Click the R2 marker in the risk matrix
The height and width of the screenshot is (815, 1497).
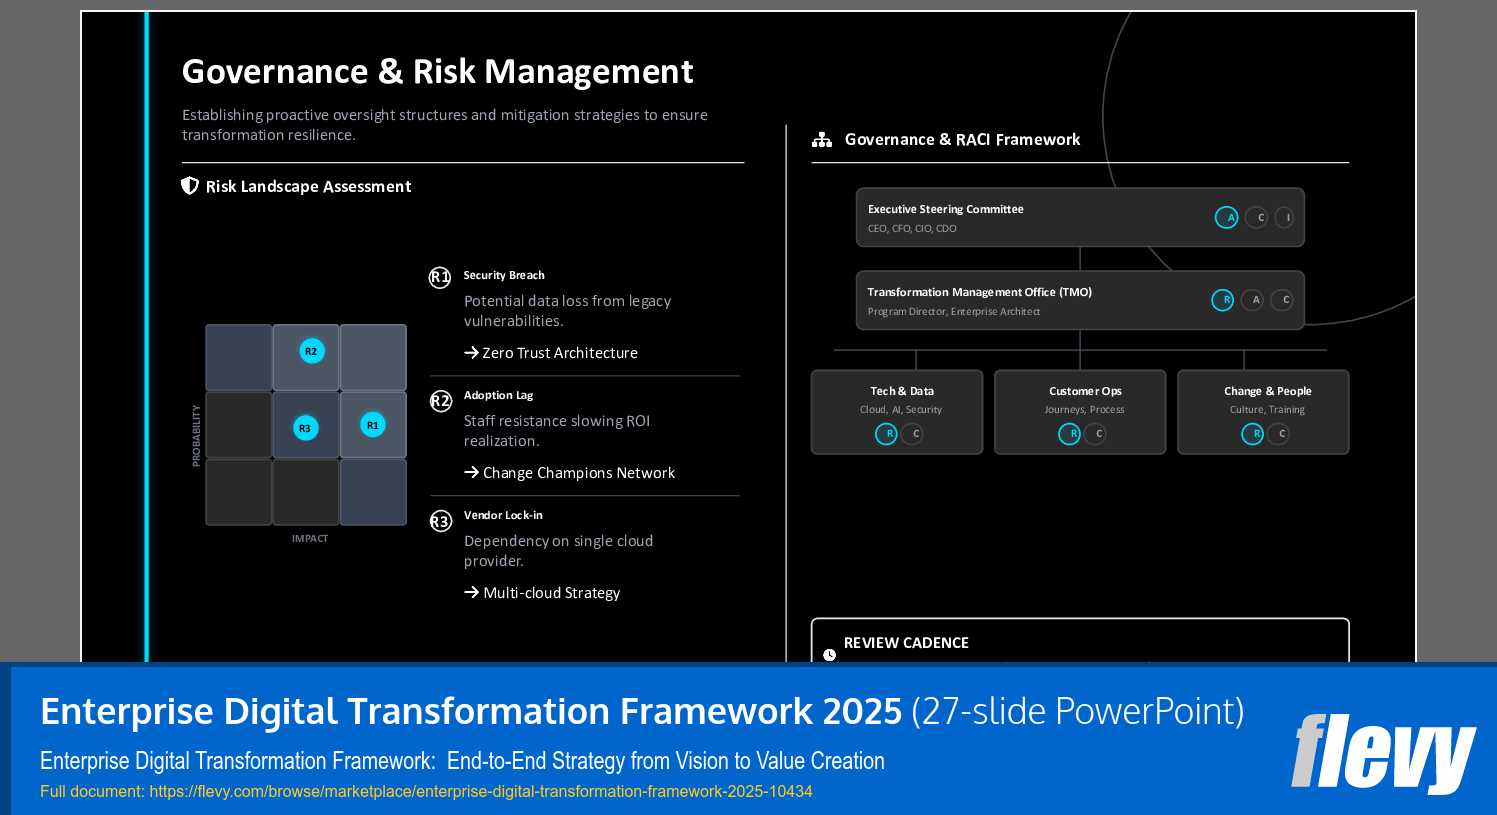click(310, 351)
